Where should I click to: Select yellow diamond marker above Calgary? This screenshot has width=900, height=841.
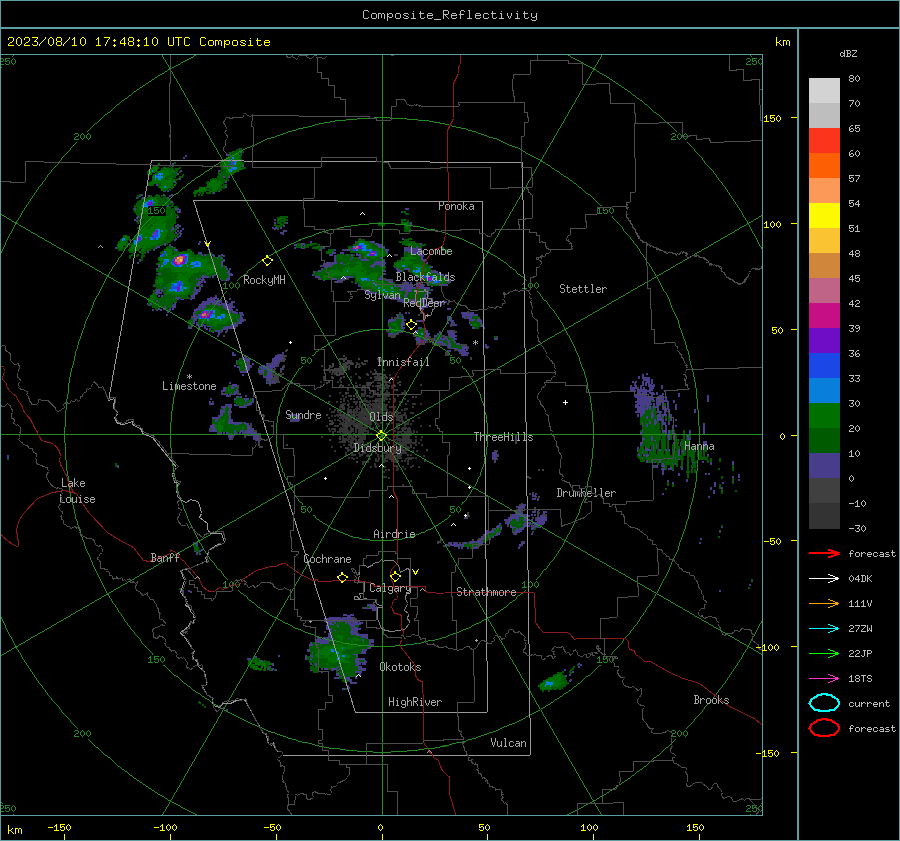click(395, 576)
